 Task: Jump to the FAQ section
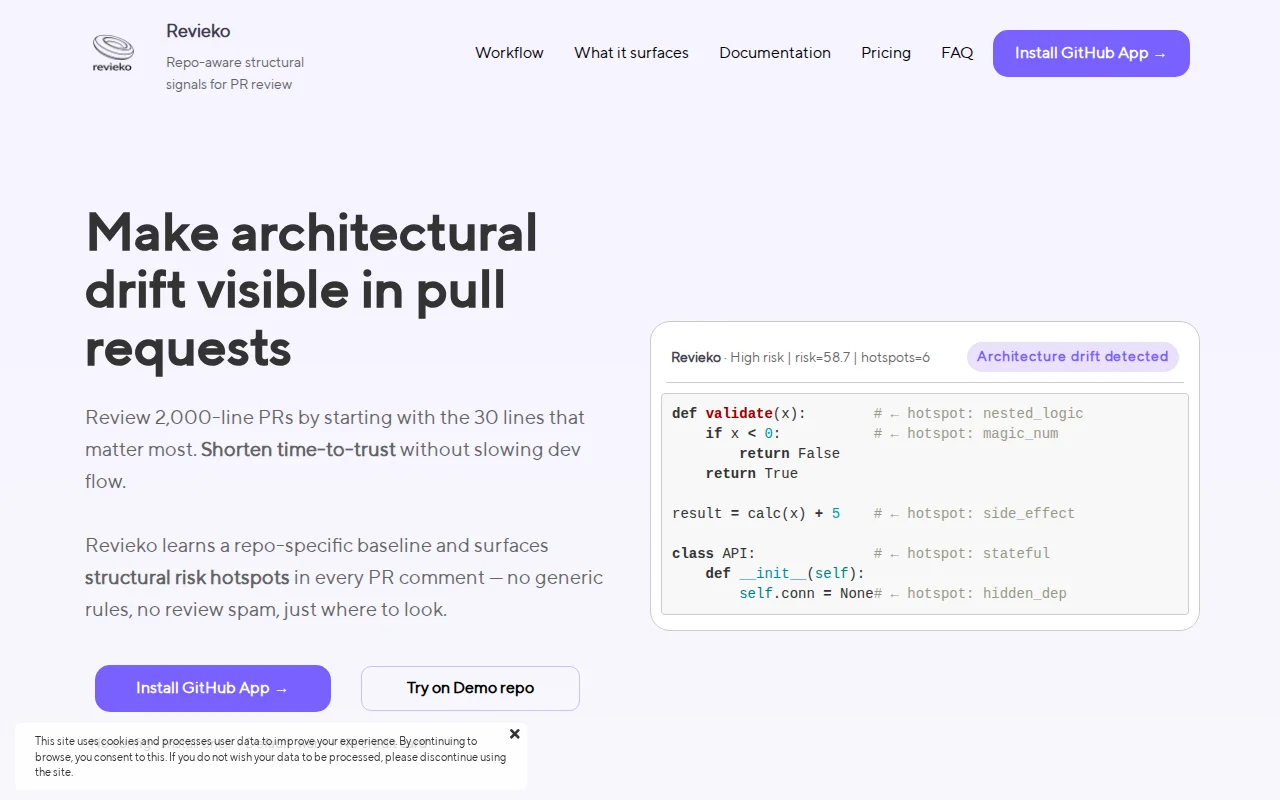point(957,53)
